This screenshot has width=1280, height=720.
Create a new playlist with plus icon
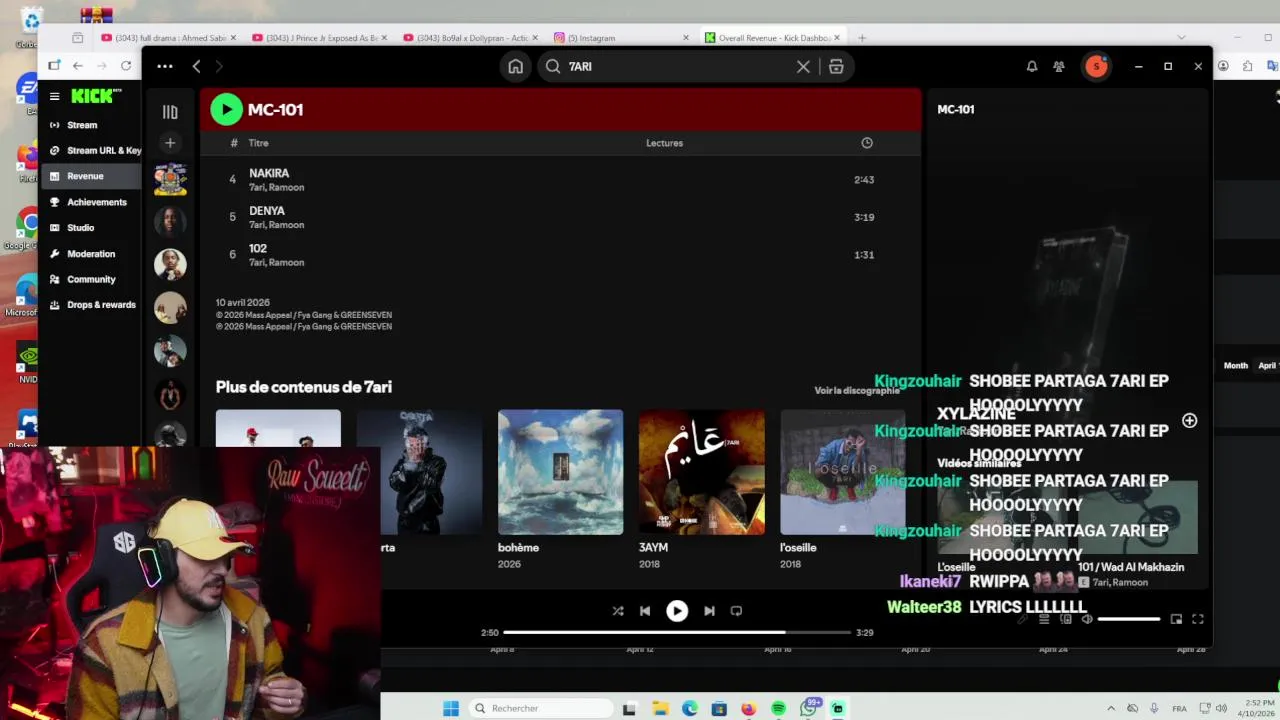(170, 143)
